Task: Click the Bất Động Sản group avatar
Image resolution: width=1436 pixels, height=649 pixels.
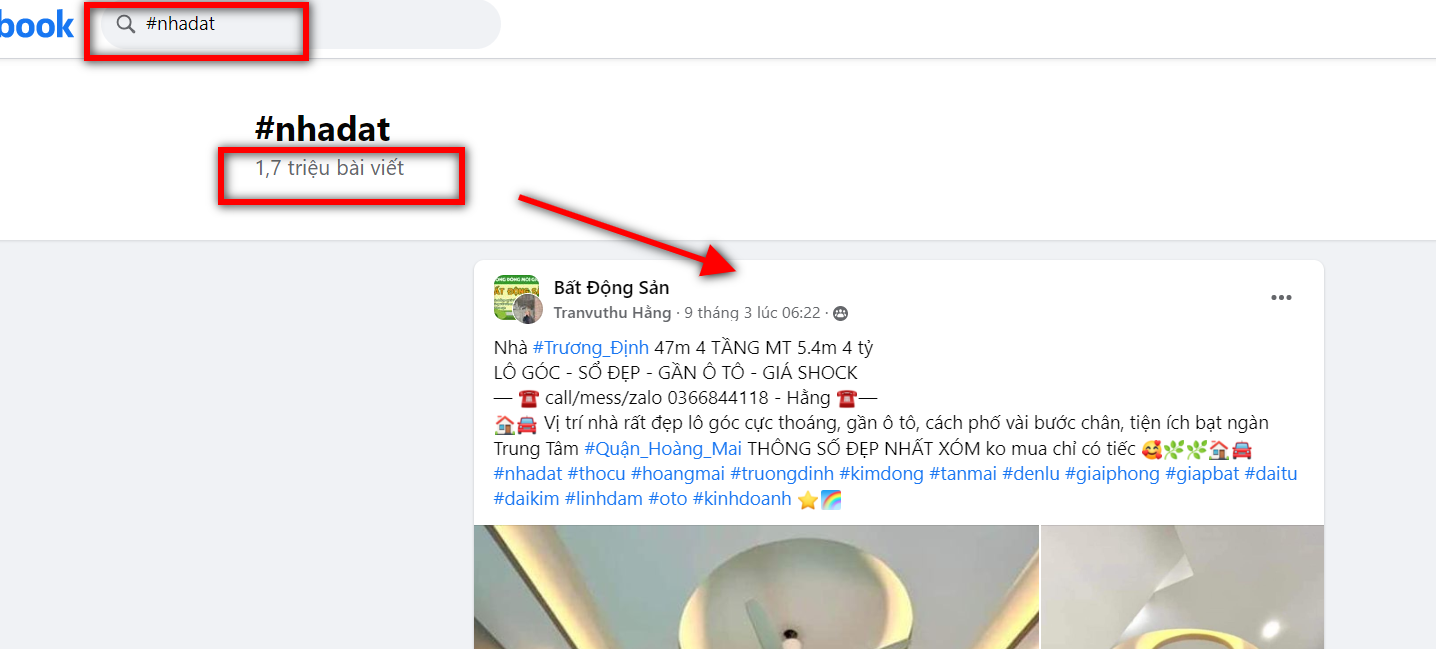Action: [x=517, y=299]
